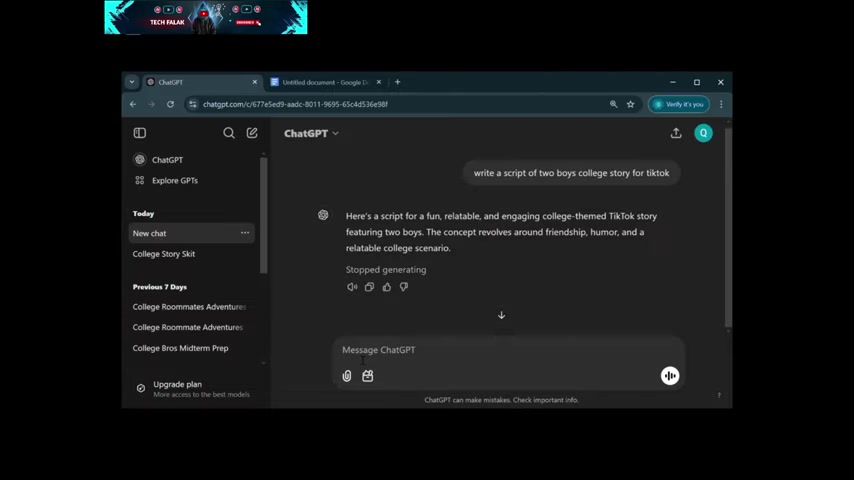Click the user message about TikTok script
This screenshot has width=854, height=480.
point(571,173)
